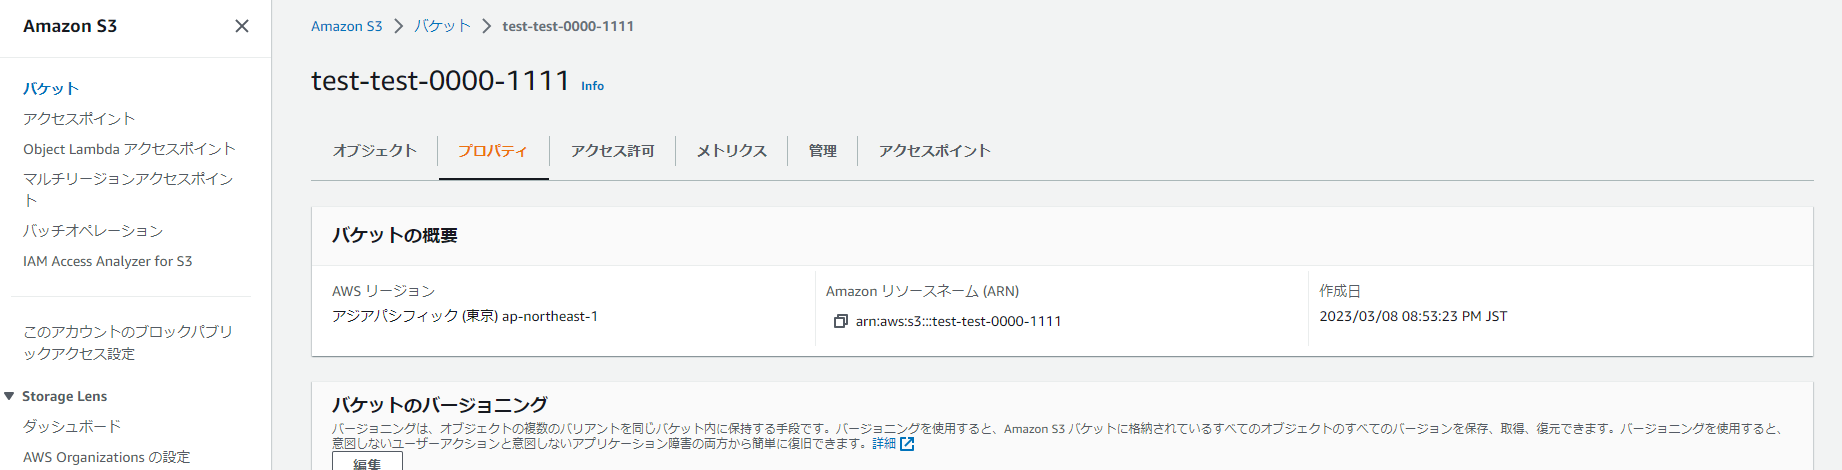This screenshot has width=1842, height=470.
Task: Open the メトリクス tab
Action: (x=732, y=151)
